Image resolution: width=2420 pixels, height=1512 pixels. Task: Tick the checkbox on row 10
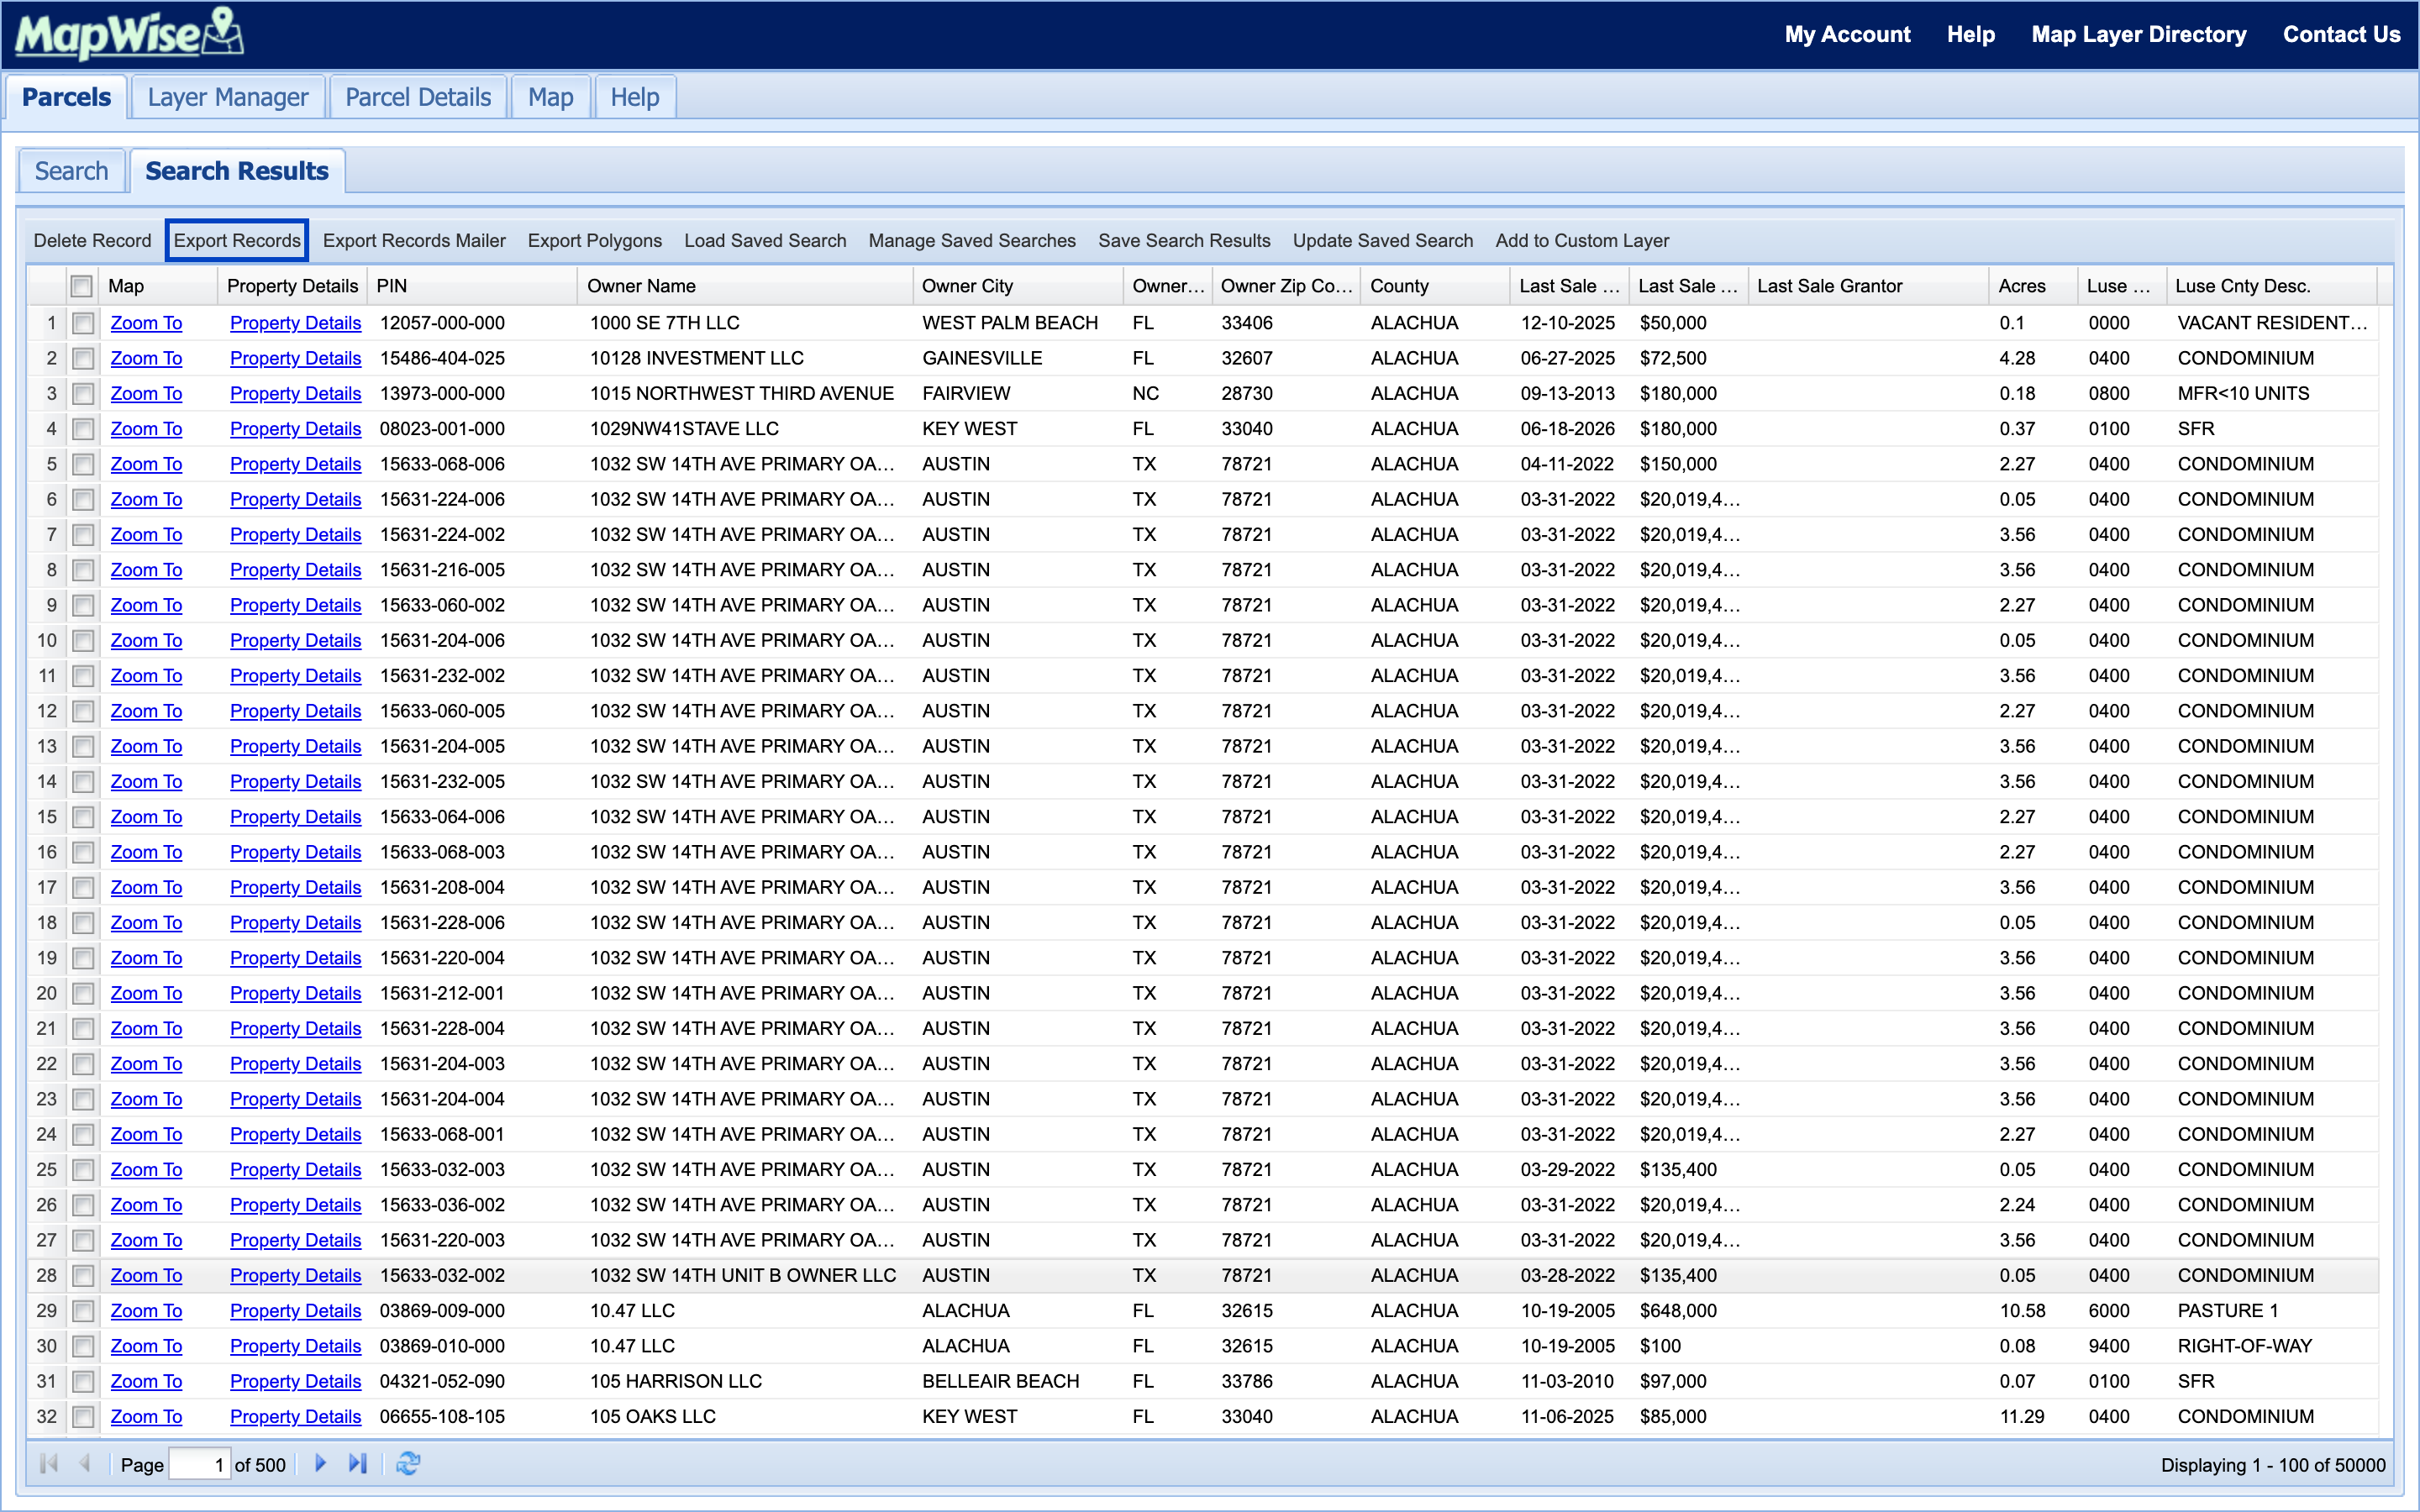click(x=84, y=641)
